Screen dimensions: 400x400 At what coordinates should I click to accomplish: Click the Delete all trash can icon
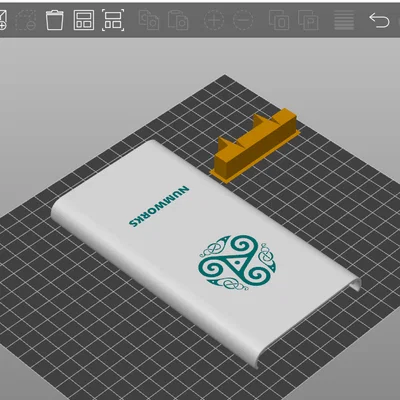55,20
